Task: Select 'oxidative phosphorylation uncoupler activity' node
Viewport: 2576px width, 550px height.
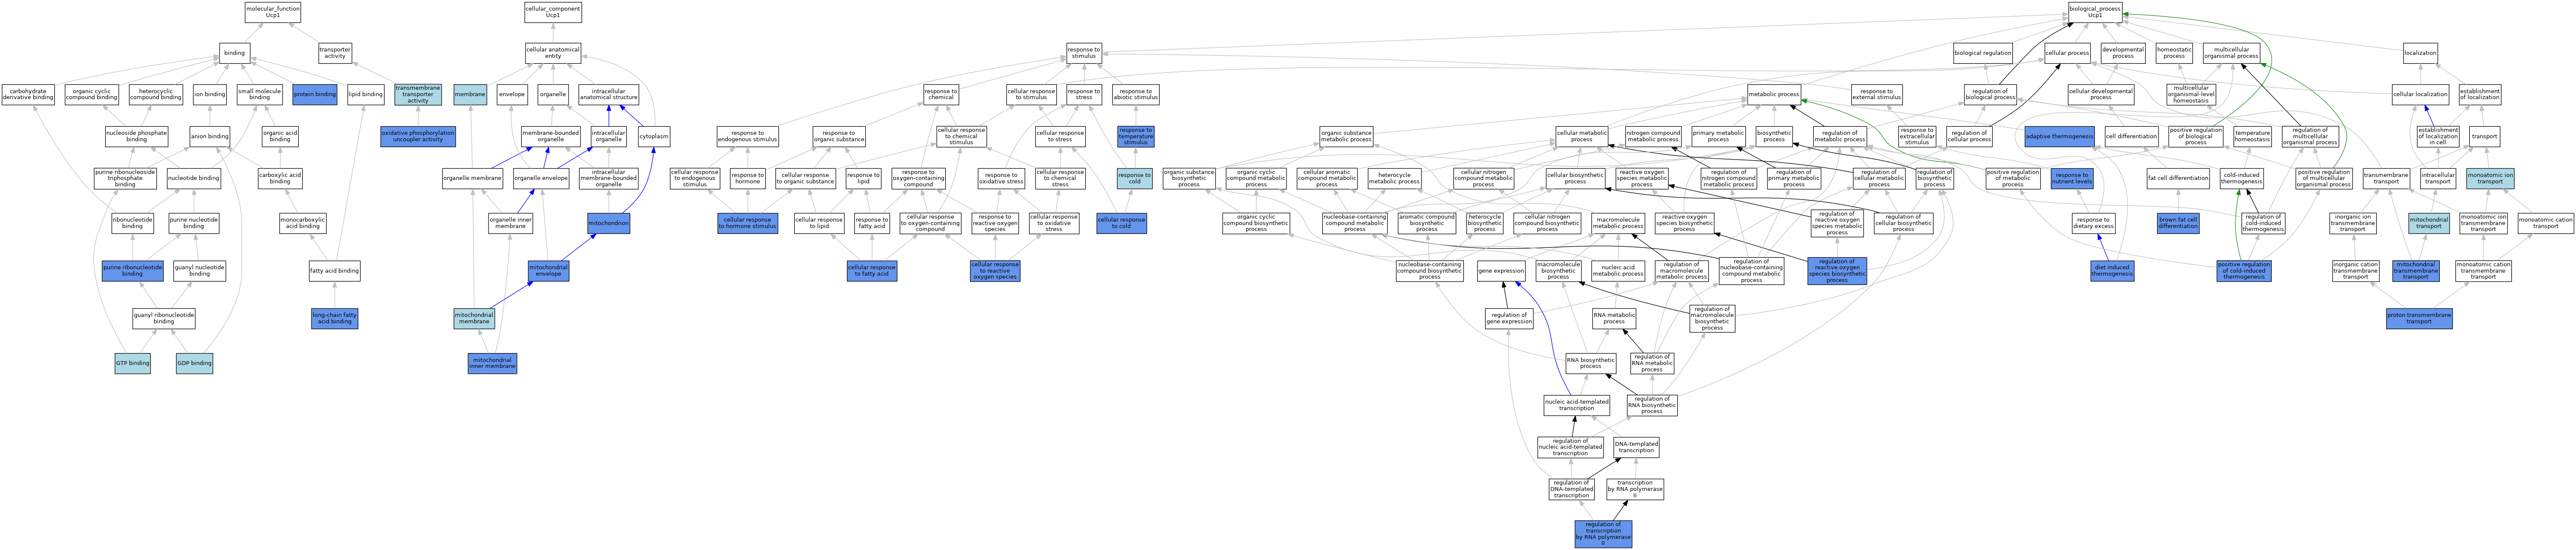Action: 418,136
